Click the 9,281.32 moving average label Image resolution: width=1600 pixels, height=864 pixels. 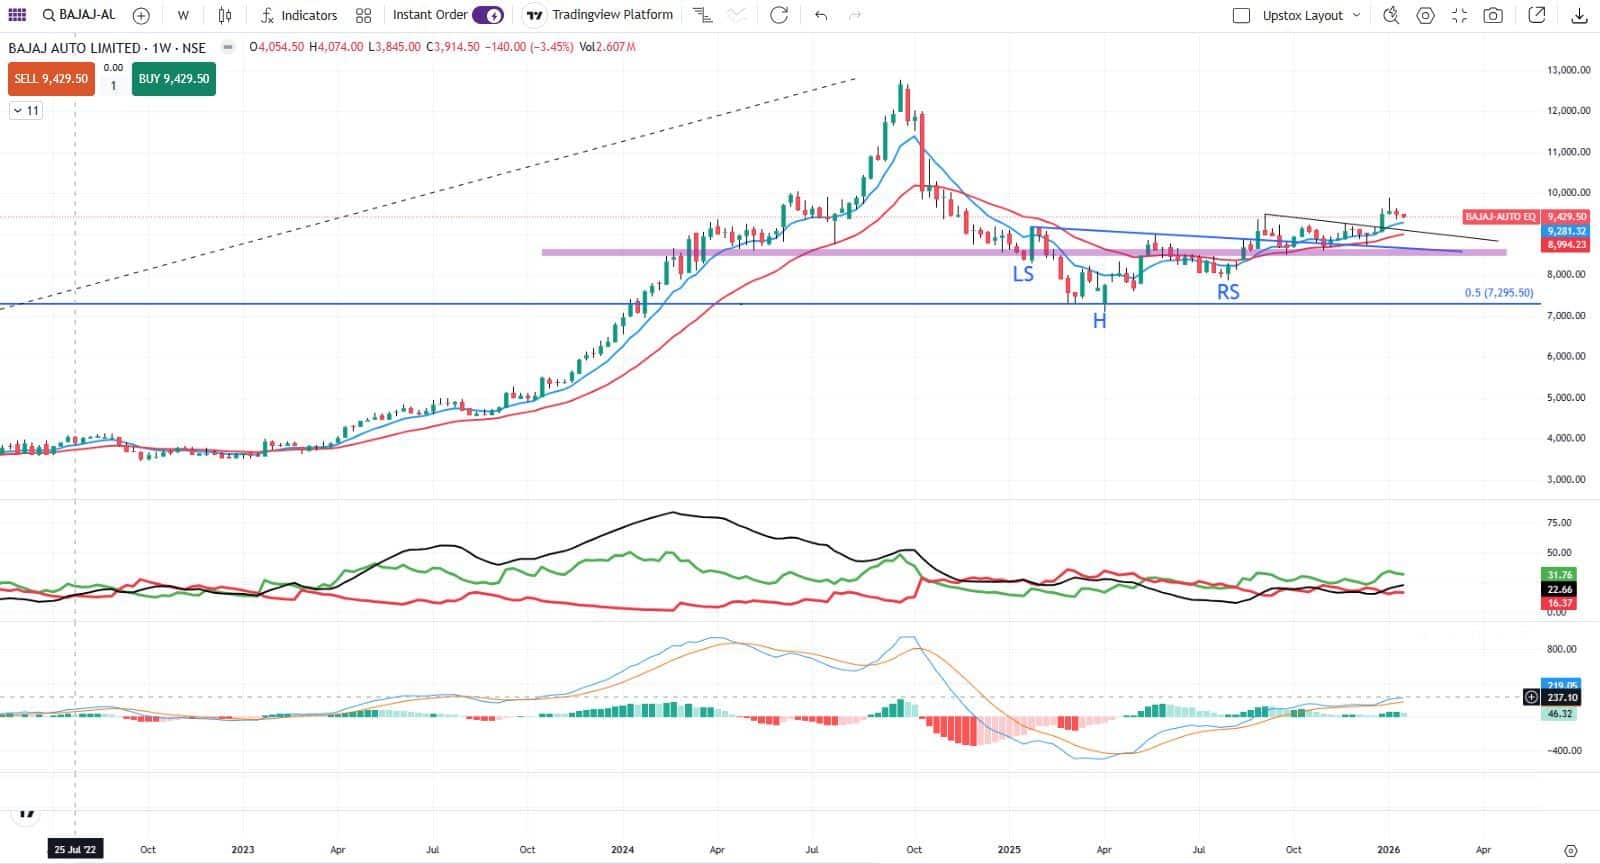pos(1566,231)
